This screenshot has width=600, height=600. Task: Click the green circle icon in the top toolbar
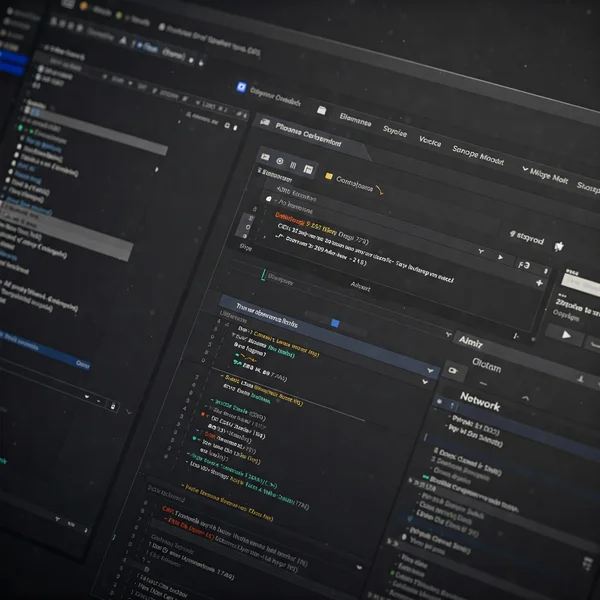tap(119, 15)
